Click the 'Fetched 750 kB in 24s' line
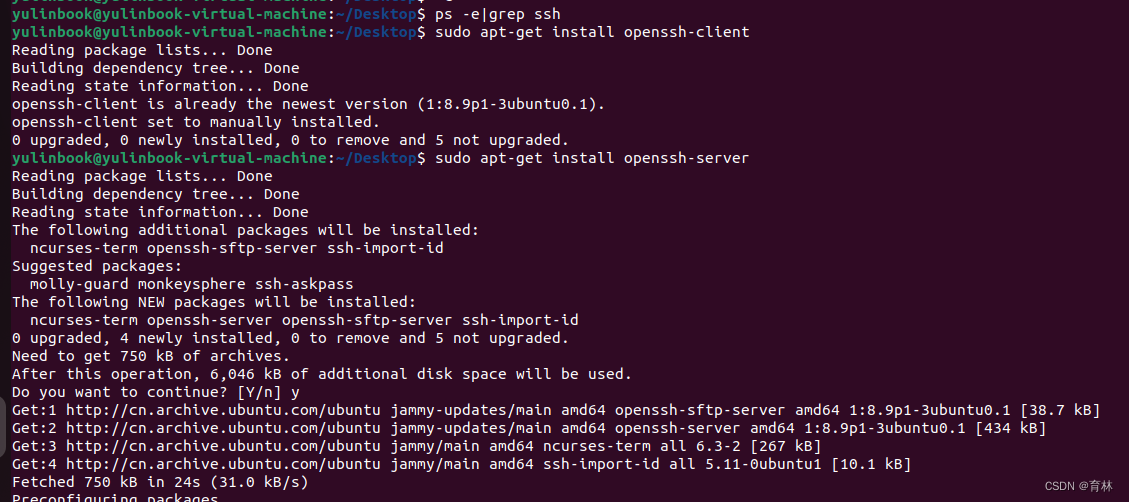The width and height of the screenshot is (1129, 502). click(x=160, y=482)
